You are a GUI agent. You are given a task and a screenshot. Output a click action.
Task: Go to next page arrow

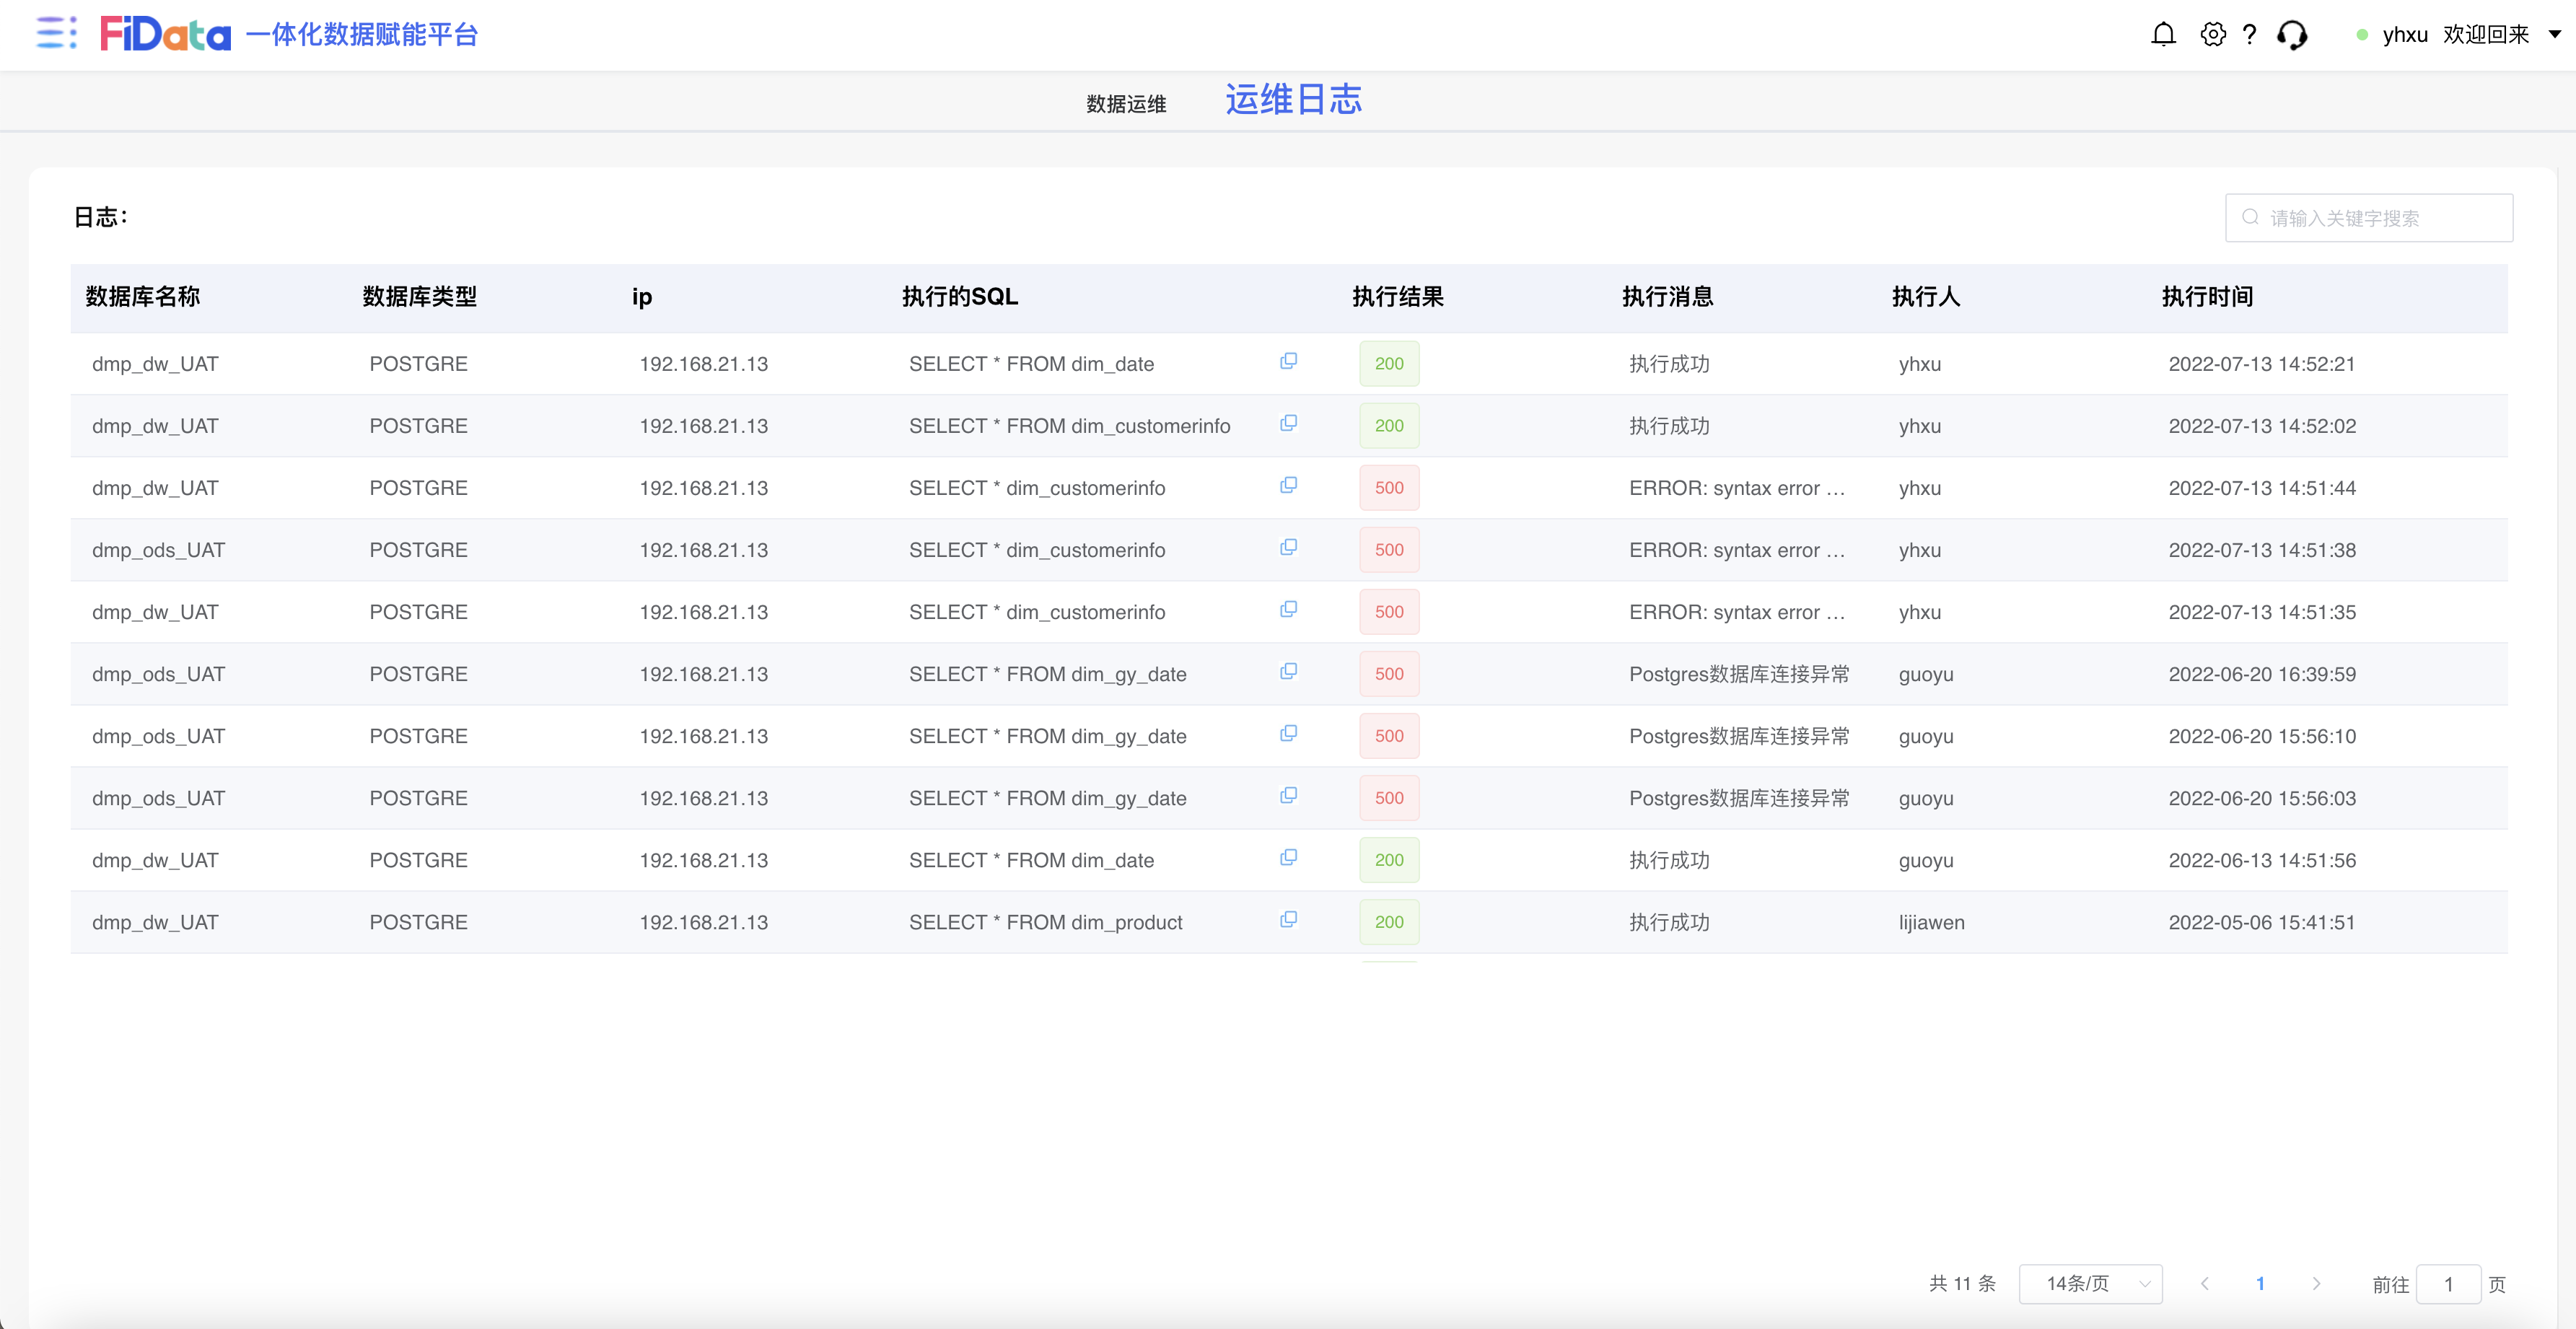click(x=2316, y=1284)
